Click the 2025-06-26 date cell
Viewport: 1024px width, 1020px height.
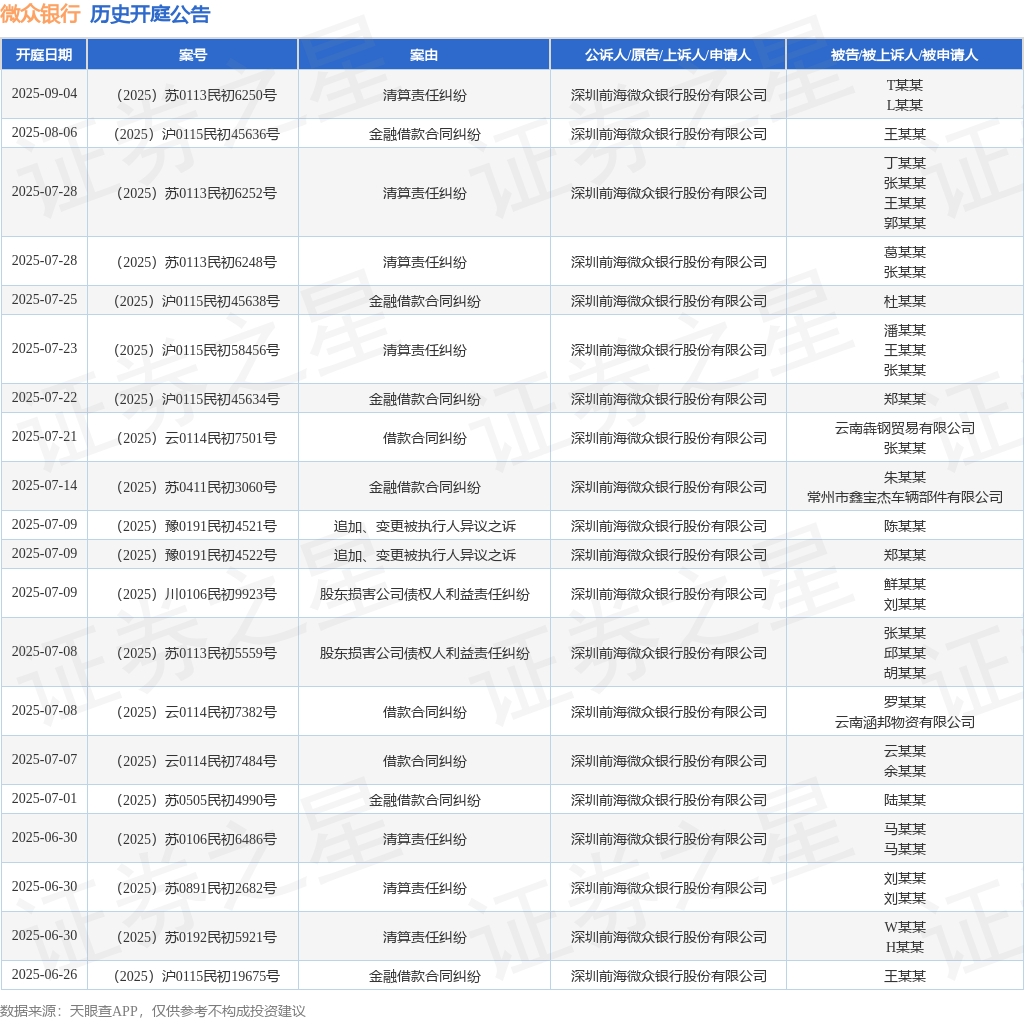(x=44, y=975)
